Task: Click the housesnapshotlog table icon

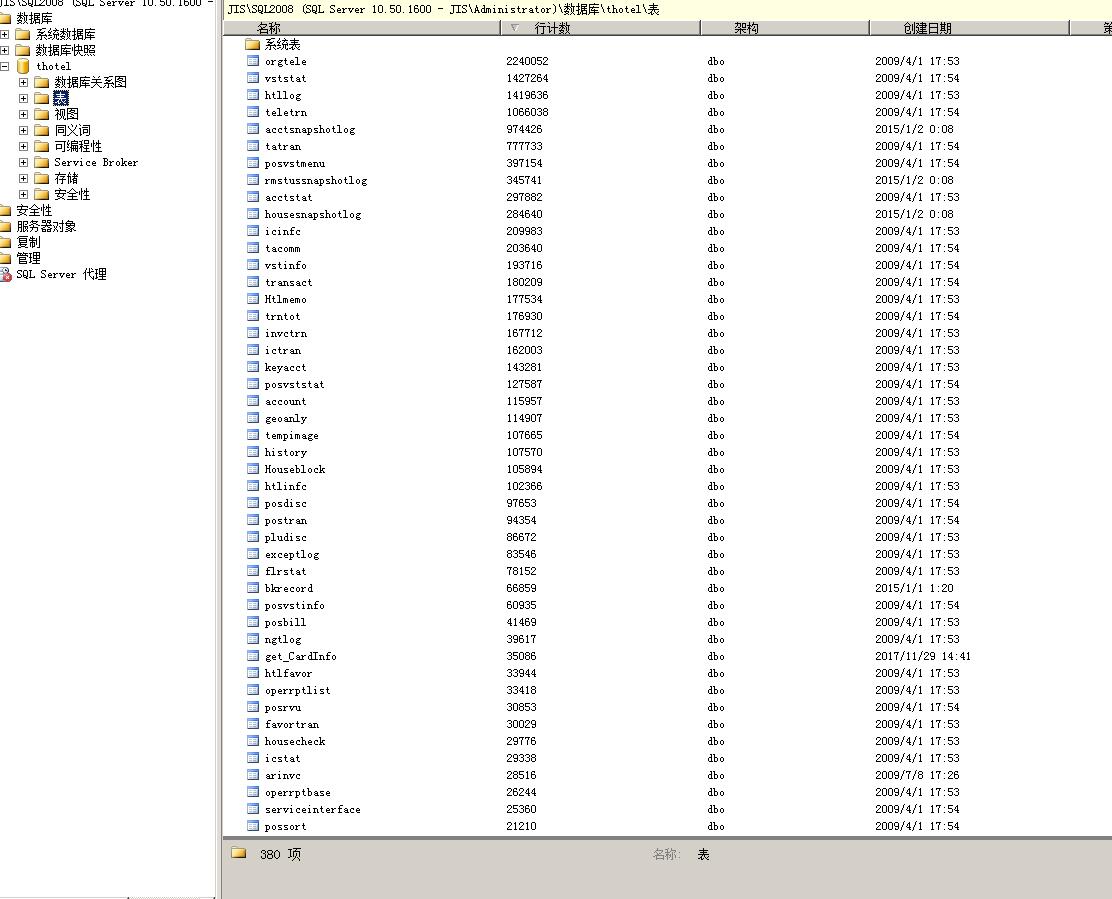Action: click(253, 214)
